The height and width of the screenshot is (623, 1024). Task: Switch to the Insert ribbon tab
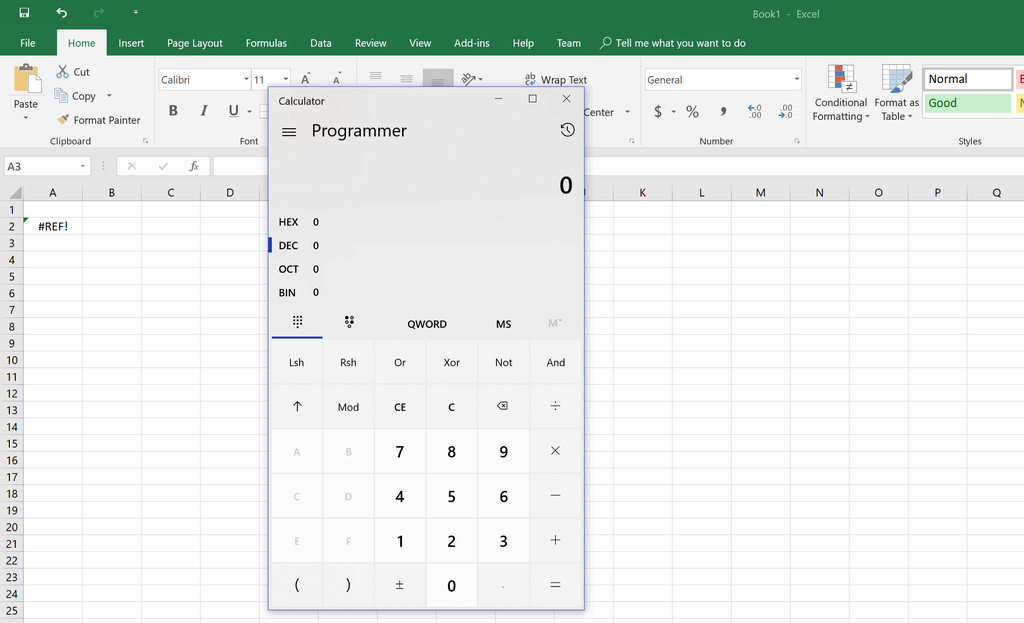coord(131,43)
